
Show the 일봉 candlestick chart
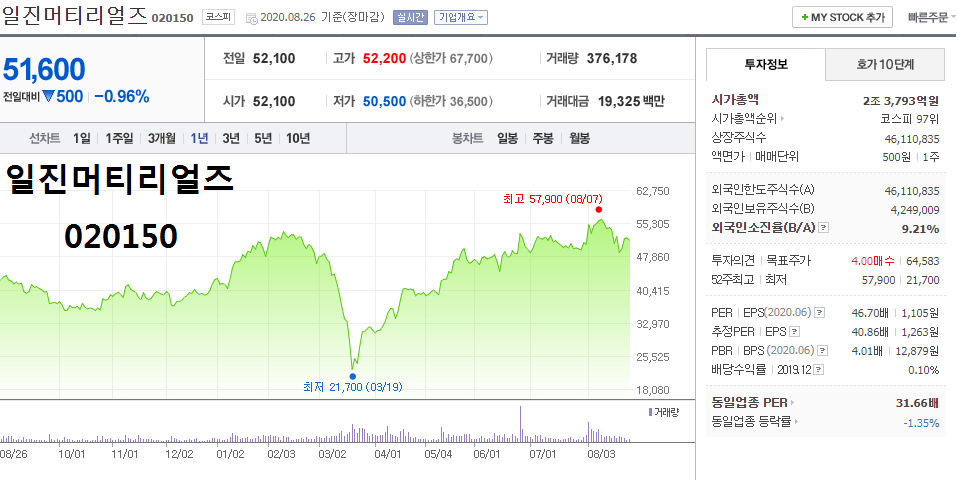507,139
